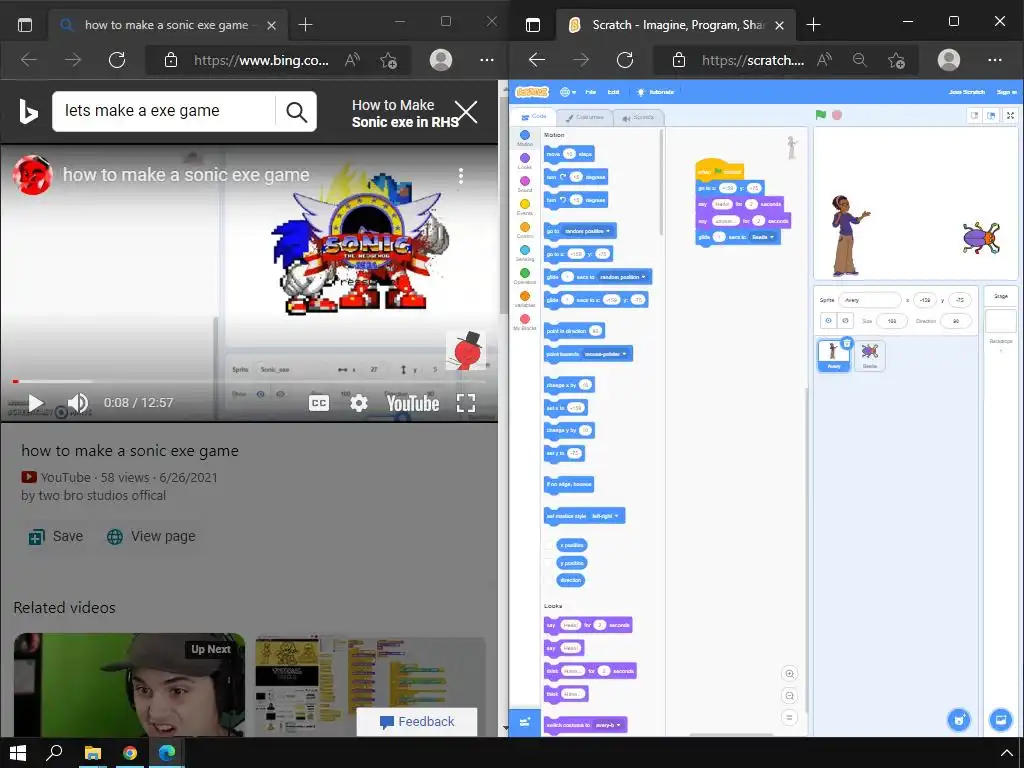1024x768 pixels.
Task: Click the video progress bar
Action: click(249, 381)
